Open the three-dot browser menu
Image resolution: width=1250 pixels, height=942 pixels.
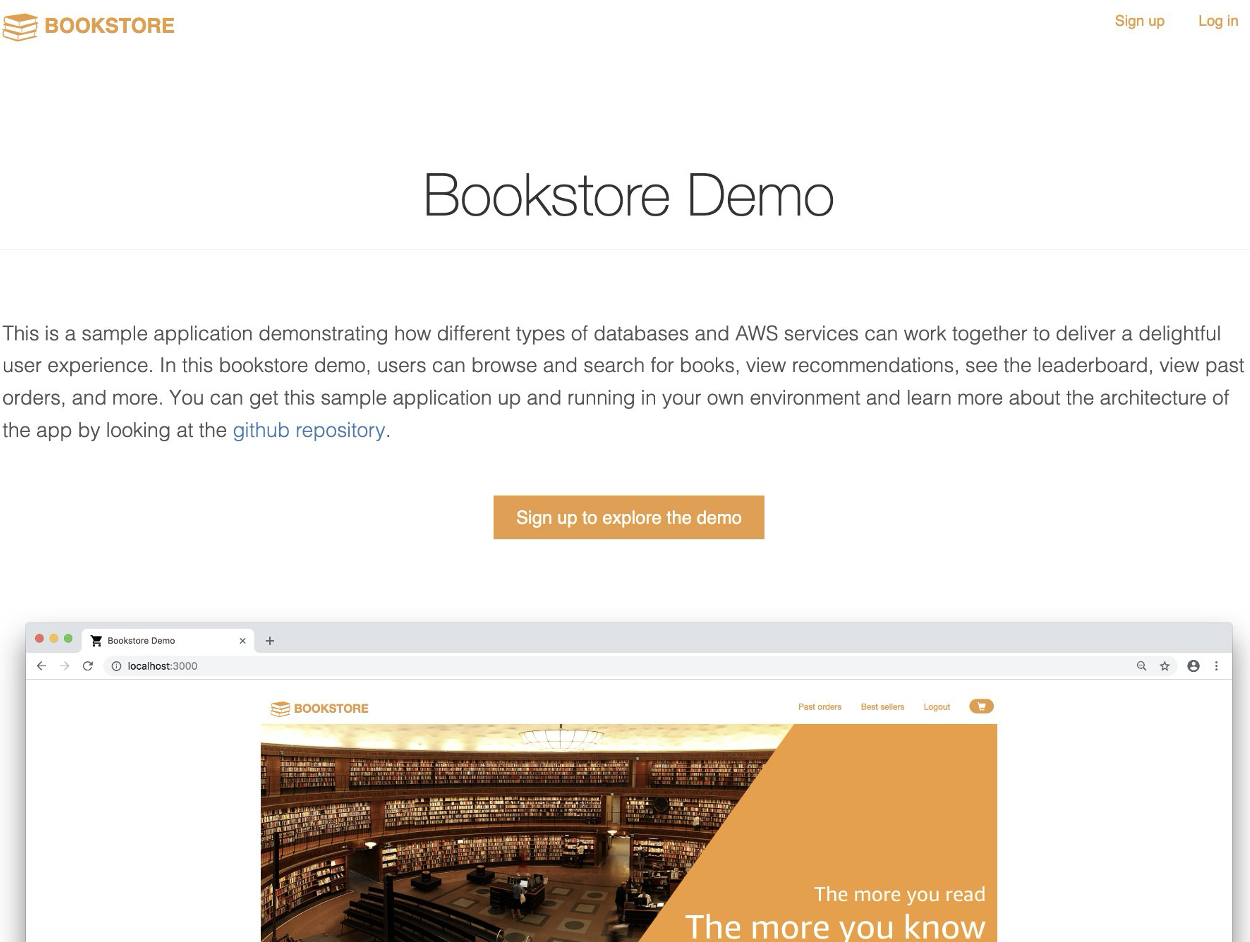click(1216, 666)
